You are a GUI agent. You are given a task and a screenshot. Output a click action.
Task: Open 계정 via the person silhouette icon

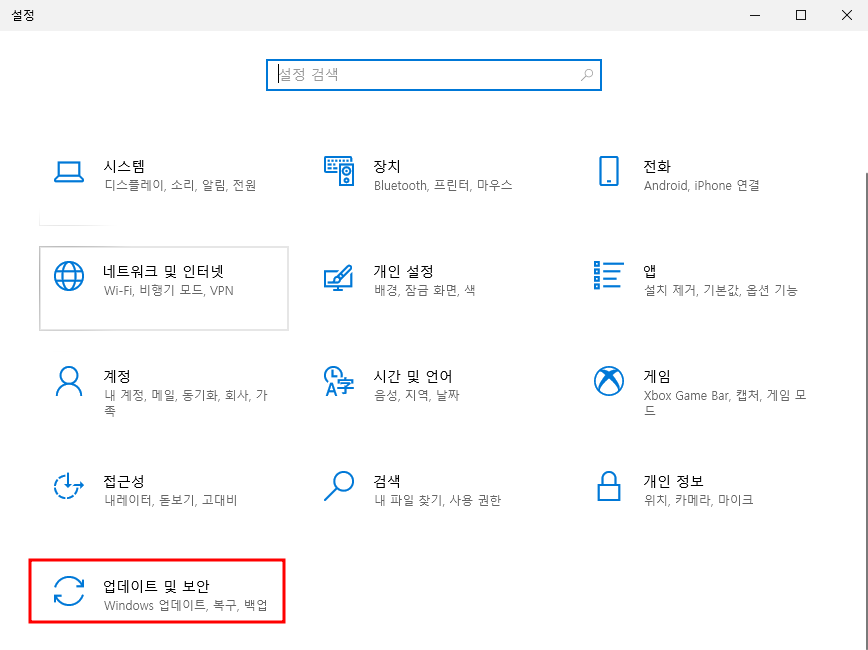(x=68, y=381)
